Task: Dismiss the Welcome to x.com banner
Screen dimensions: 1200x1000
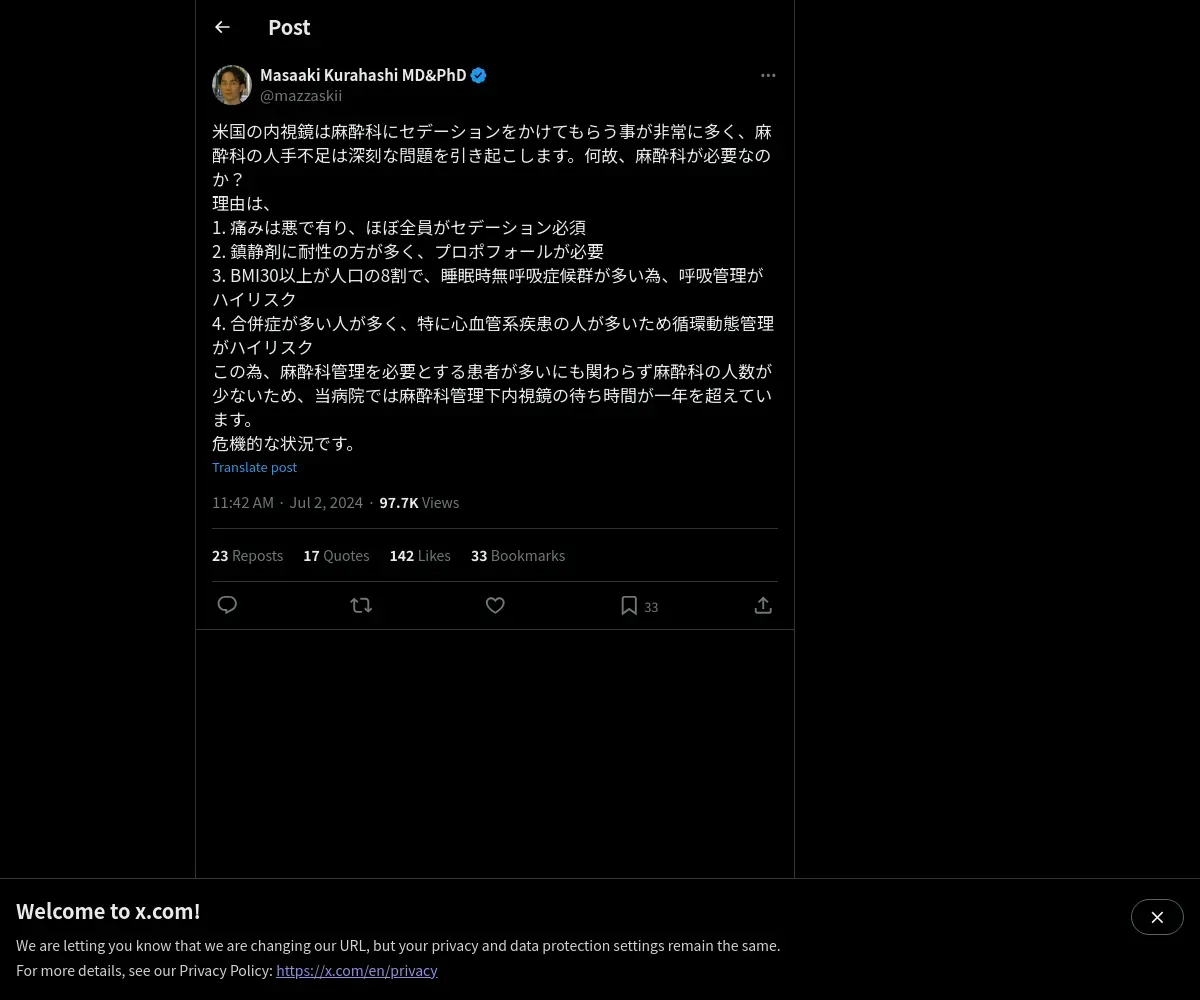Action: (1157, 917)
